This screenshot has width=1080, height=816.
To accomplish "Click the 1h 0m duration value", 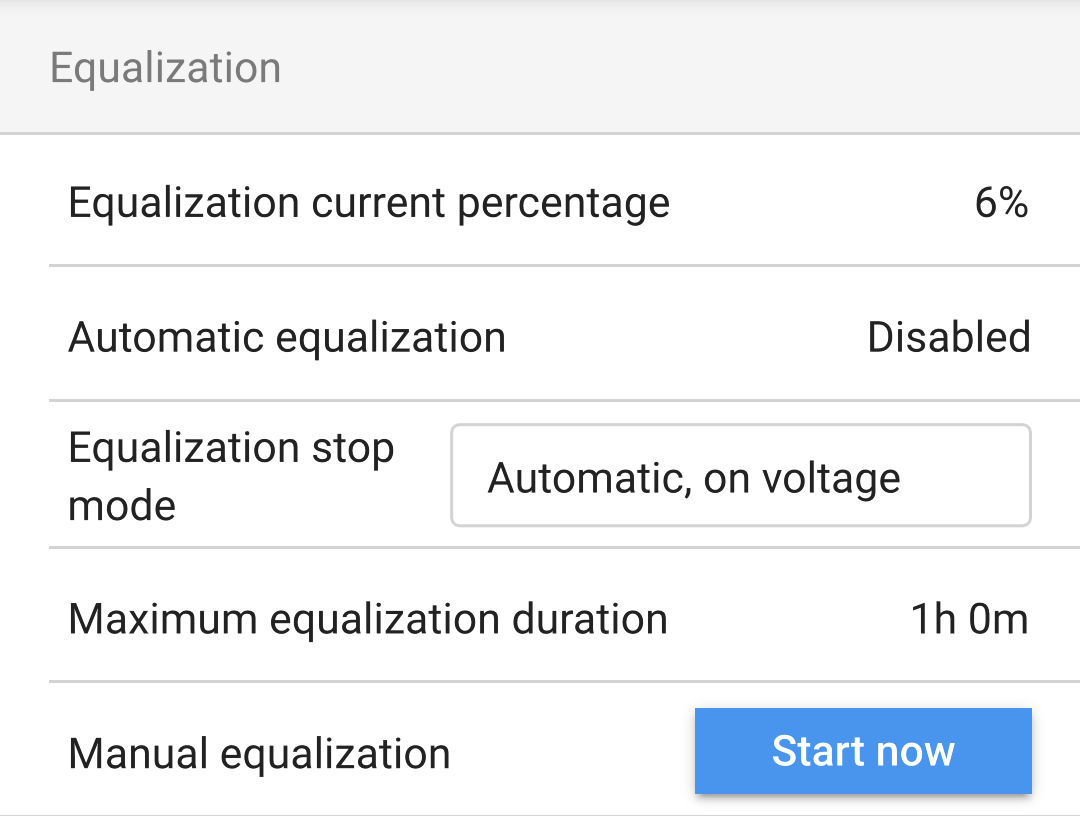I will [x=969, y=619].
